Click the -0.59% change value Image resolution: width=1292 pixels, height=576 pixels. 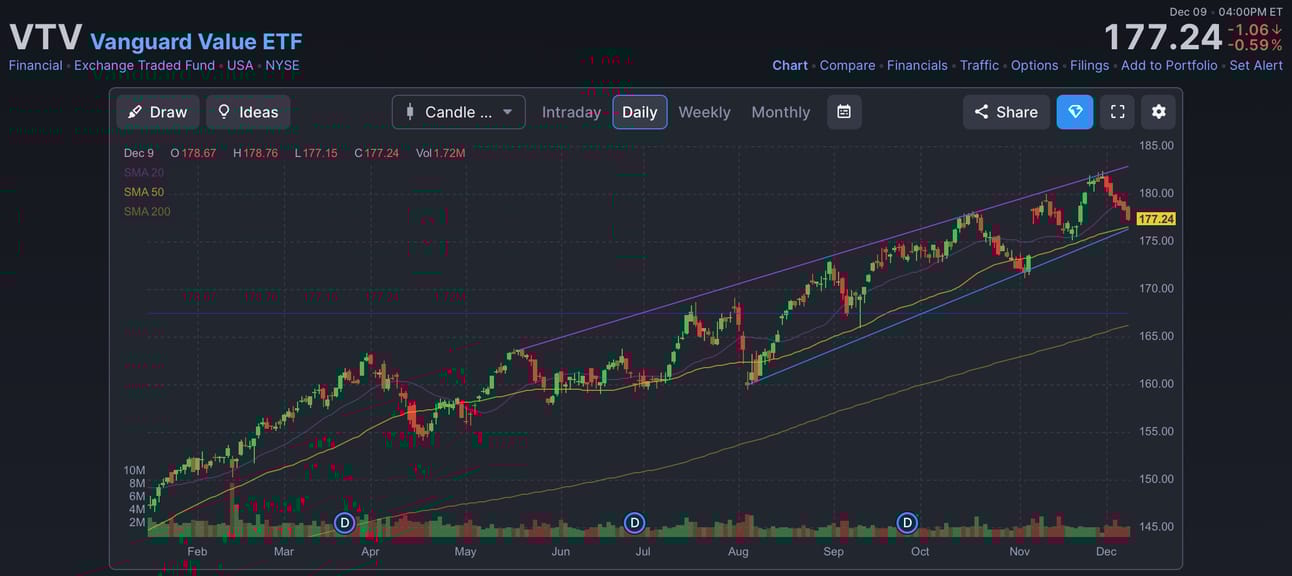point(1256,45)
